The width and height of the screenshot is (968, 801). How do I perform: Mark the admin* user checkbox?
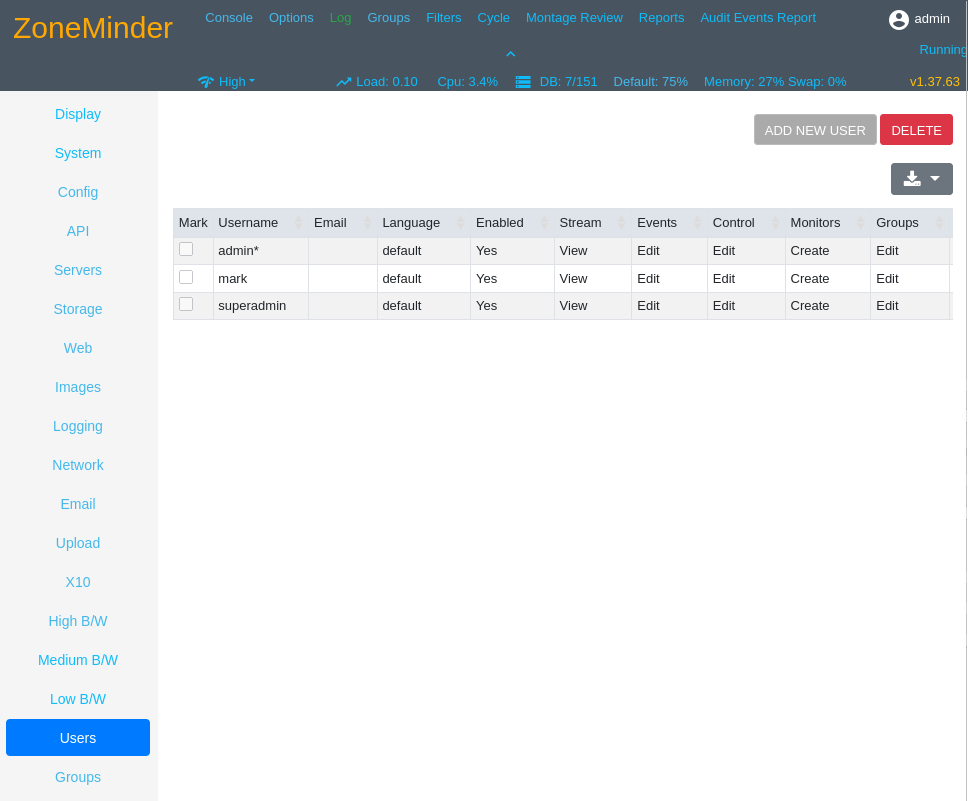point(186,249)
